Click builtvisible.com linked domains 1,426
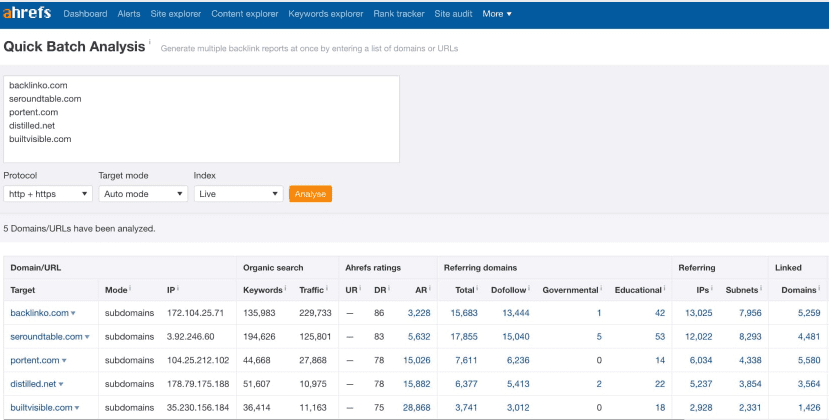 point(809,407)
